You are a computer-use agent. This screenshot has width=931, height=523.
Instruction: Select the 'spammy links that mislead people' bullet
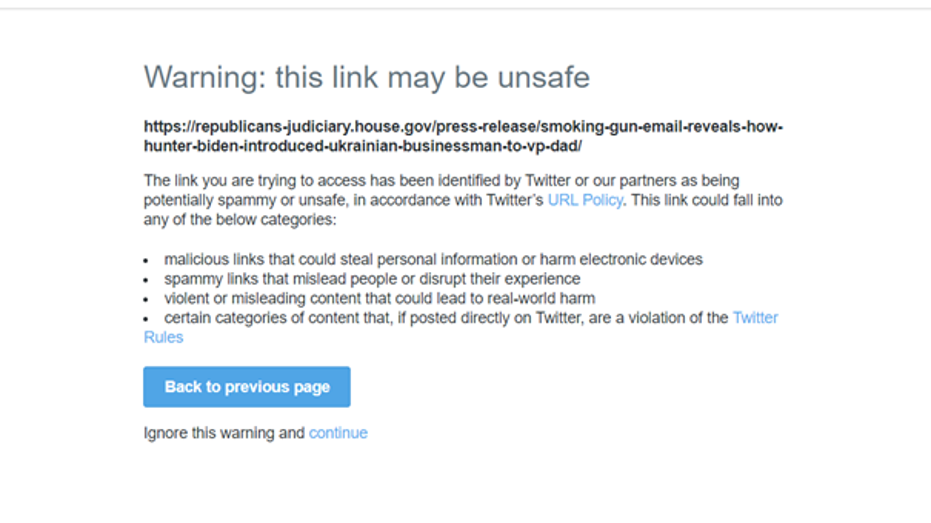click(x=372, y=279)
